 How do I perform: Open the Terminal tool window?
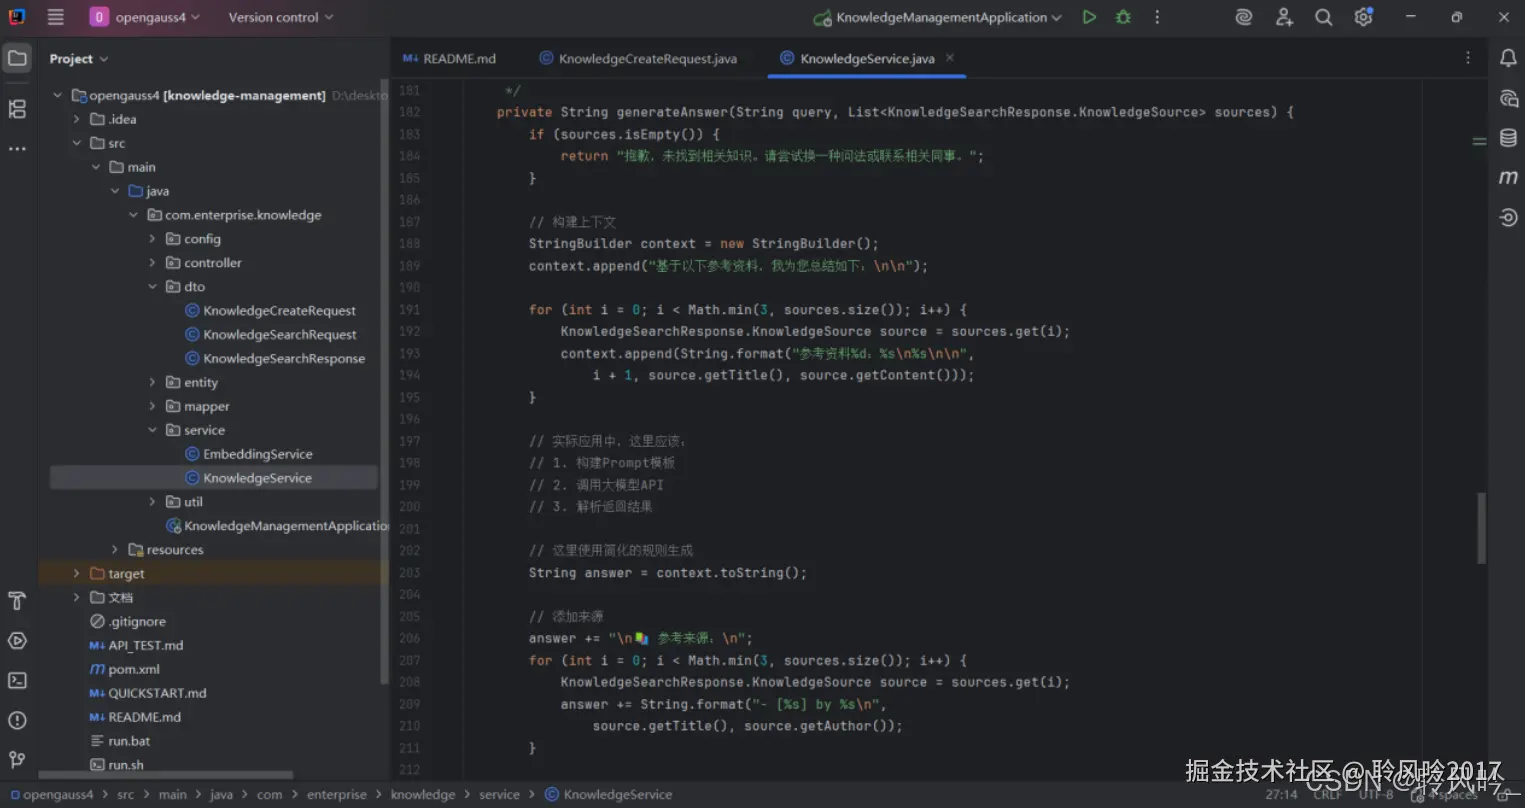click(17, 680)
